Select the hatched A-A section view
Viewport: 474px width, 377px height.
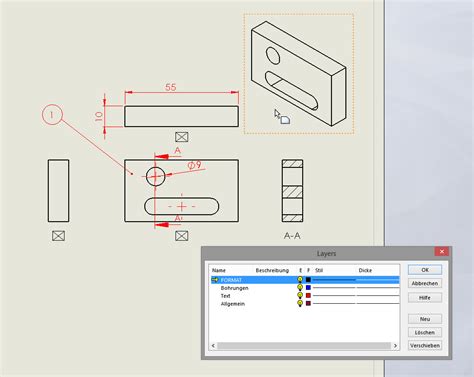coord(292,191)
